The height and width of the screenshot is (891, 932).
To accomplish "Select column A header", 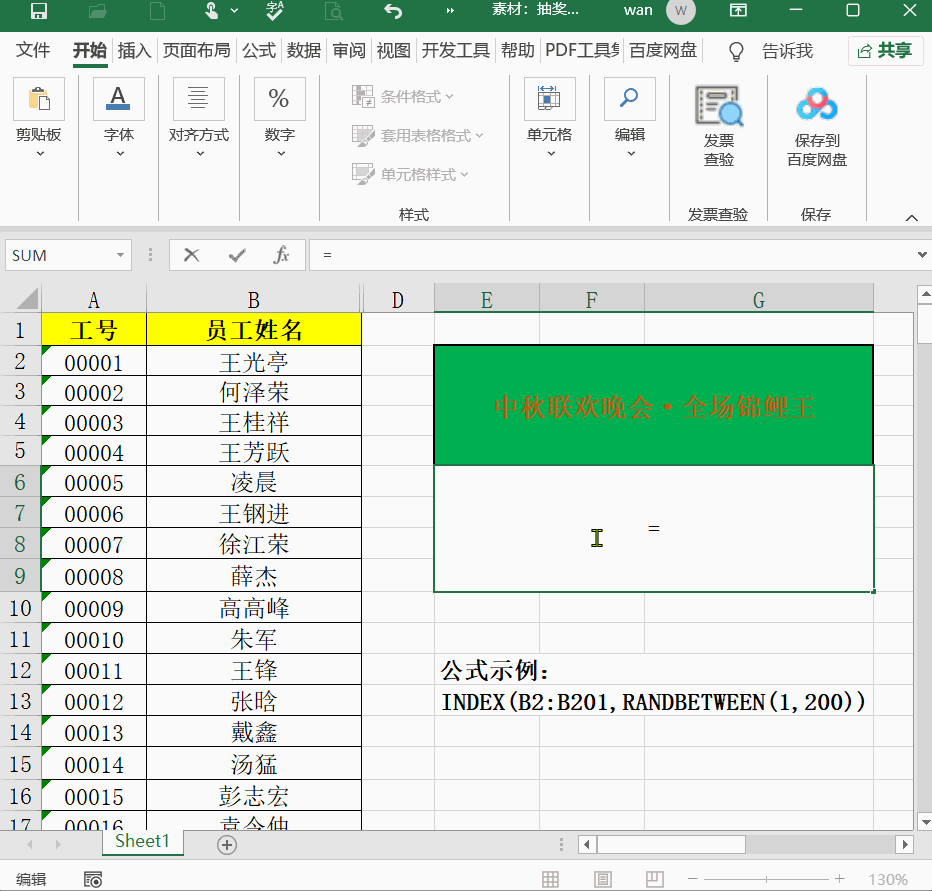I will coord(93,300).
